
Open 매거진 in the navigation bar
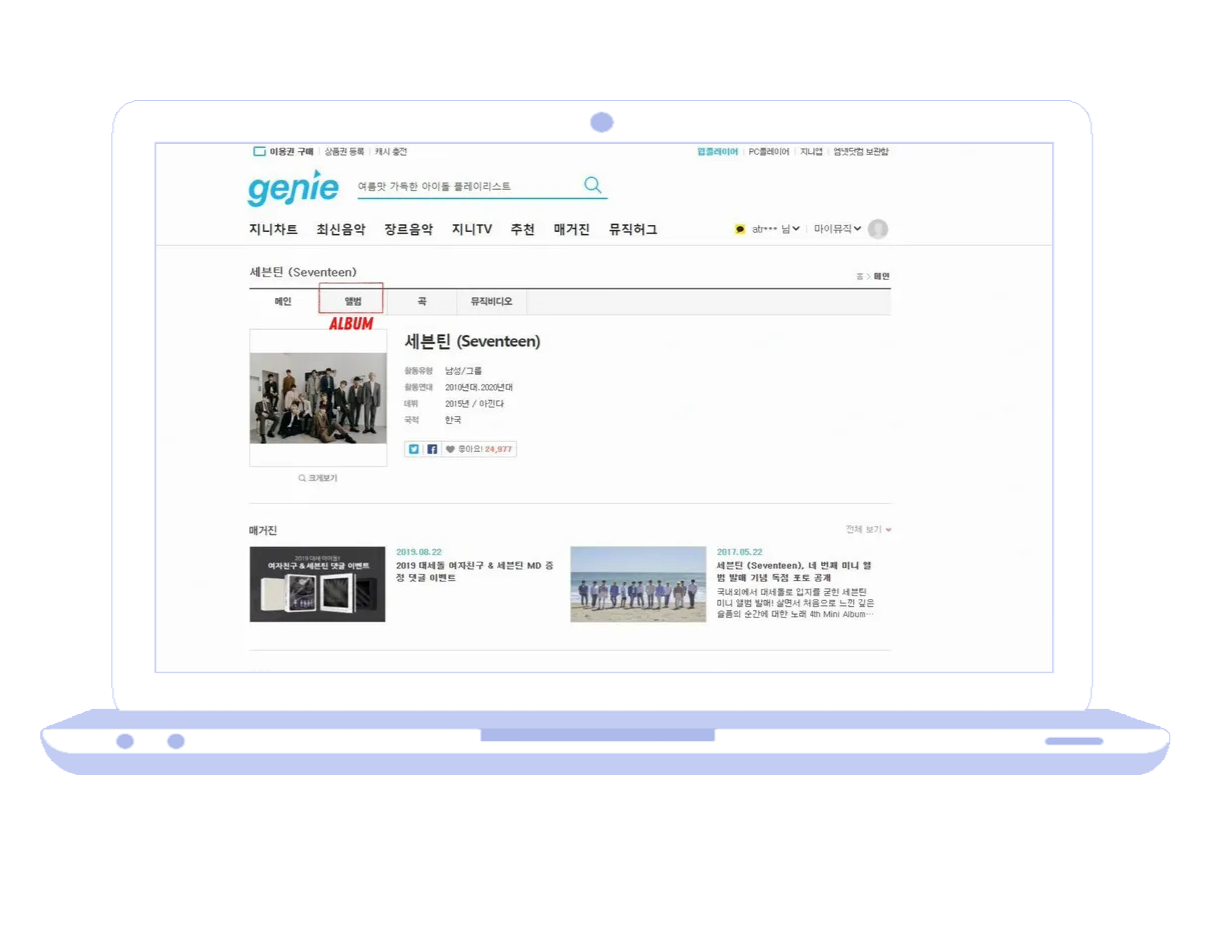click(572, 229)
